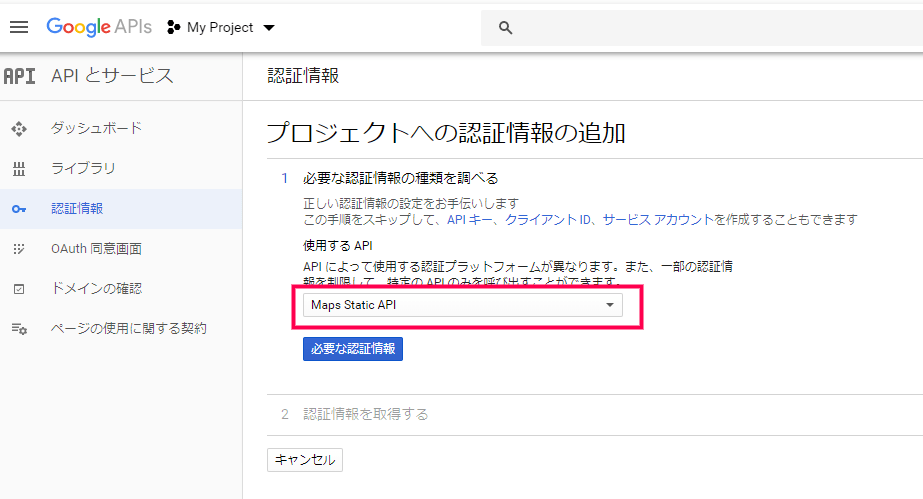Click the ダッシュボード sidebar icon
The image size is (923, 499).
19,129
